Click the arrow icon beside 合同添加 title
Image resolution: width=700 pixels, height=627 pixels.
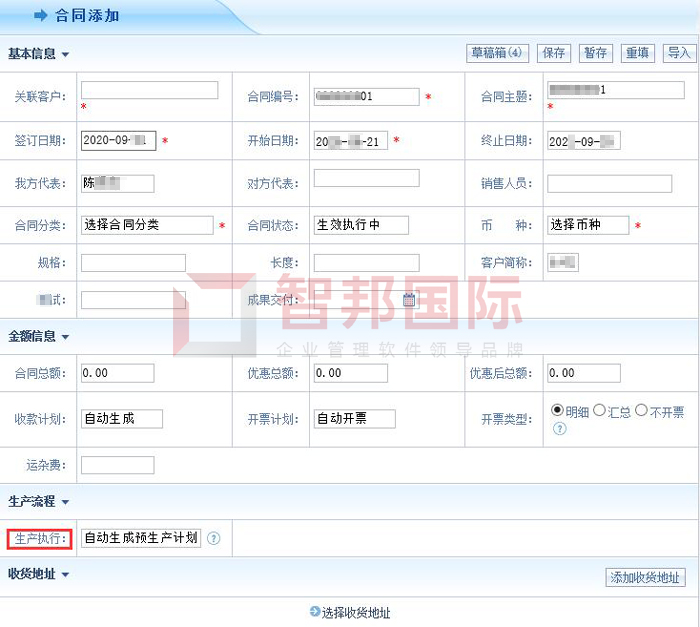[x=41, y=15]
